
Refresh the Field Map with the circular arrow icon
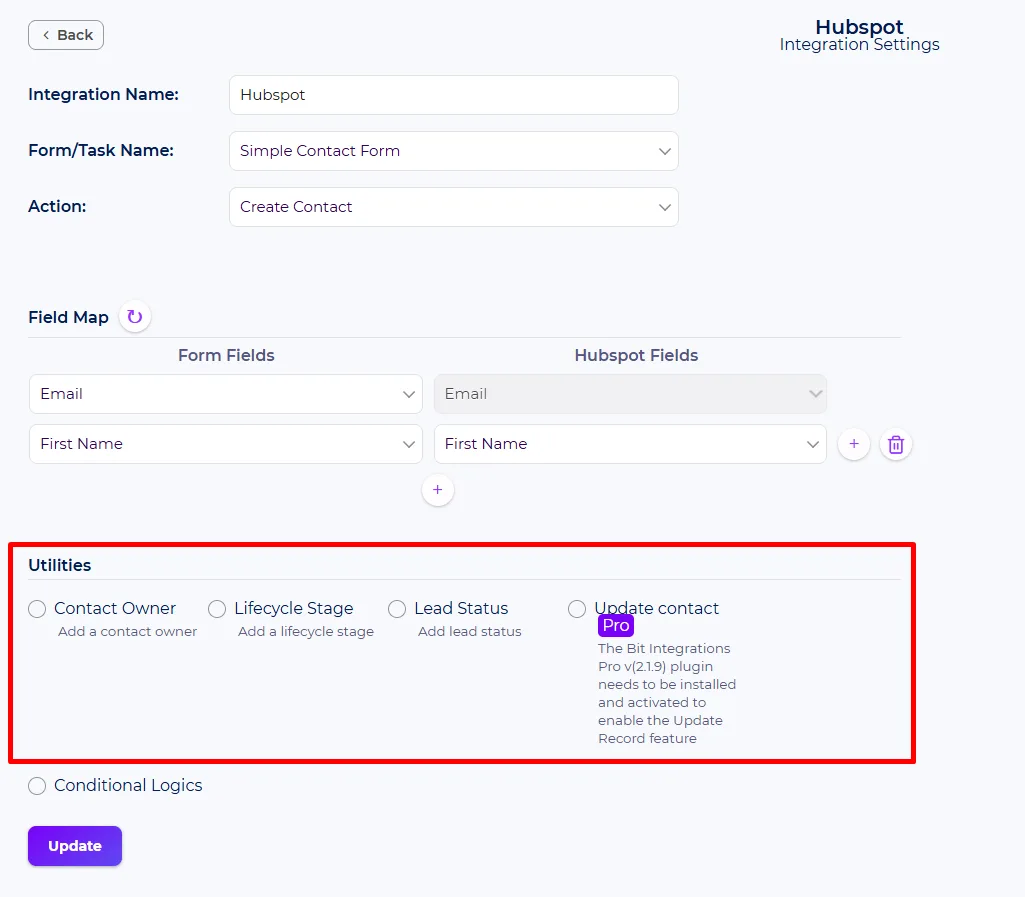click(135, 317)
